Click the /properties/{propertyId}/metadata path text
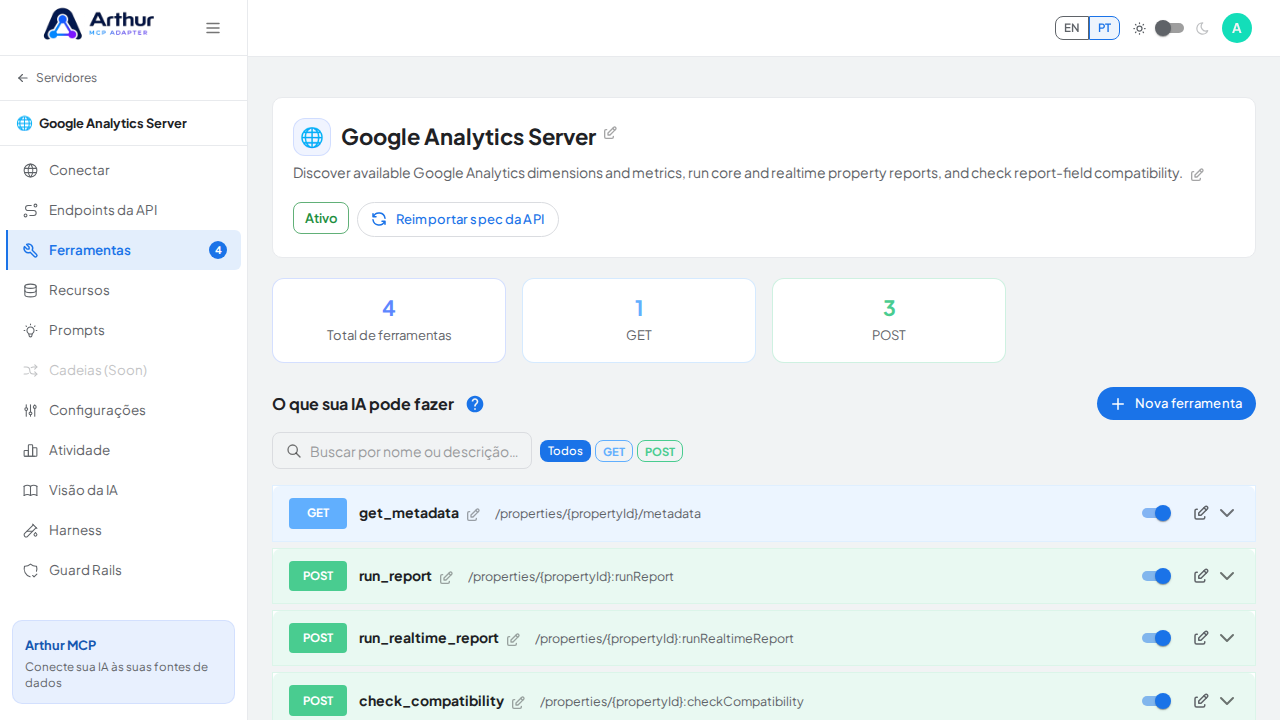Viewport: 1280px width, 720px height. click(598, 514)
